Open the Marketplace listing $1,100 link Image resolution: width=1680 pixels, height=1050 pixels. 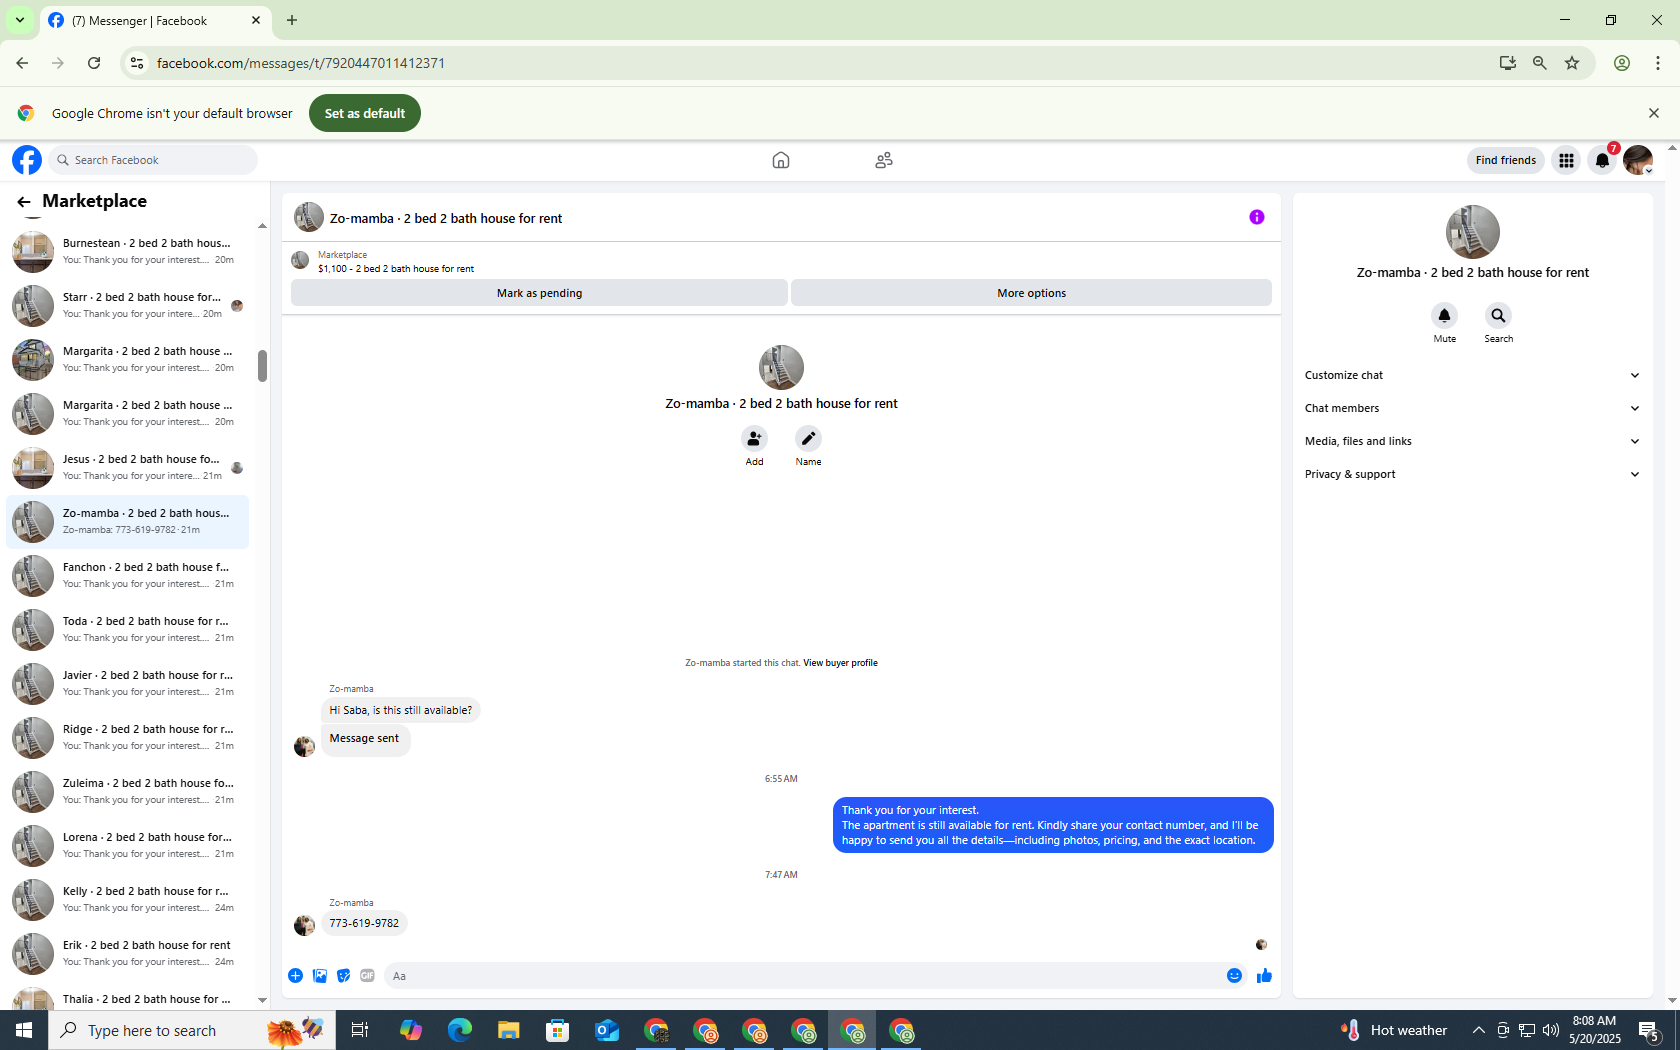point(396,269)
